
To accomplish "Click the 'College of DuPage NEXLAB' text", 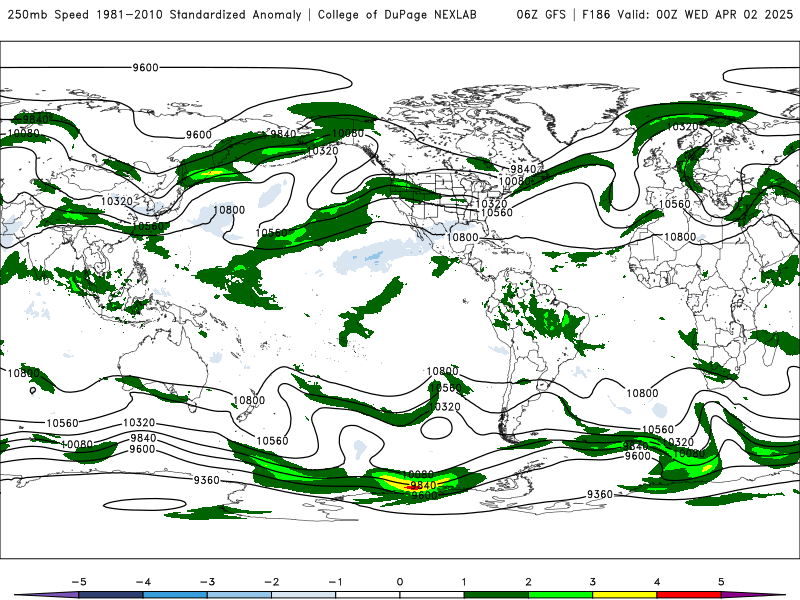I will click(397, 15).
